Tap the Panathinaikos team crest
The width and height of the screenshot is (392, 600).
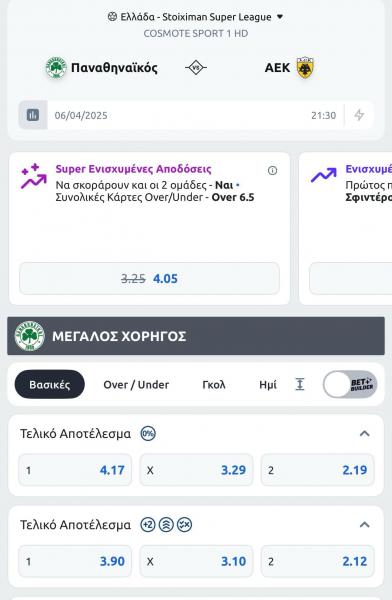coord(56,68)
